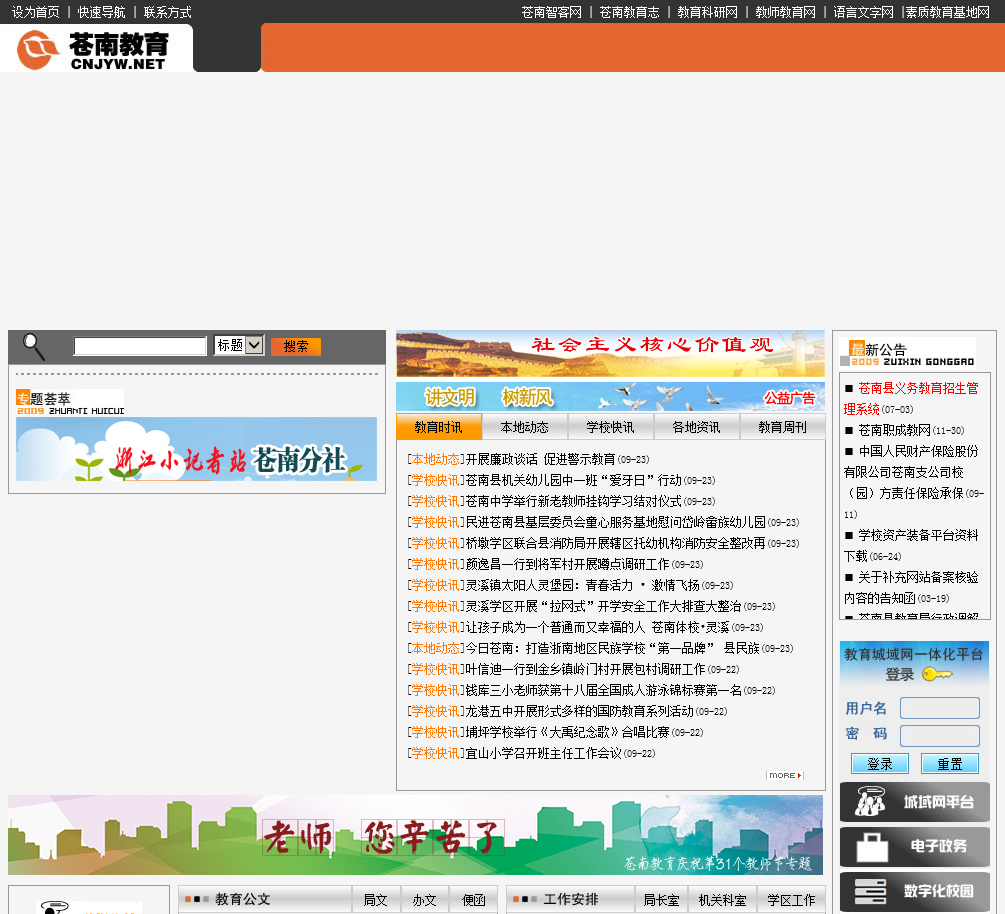1005x914 pixels.
Task: Open the 数字化校园 button
Action: pyautogui.click(x=915, y=891)
